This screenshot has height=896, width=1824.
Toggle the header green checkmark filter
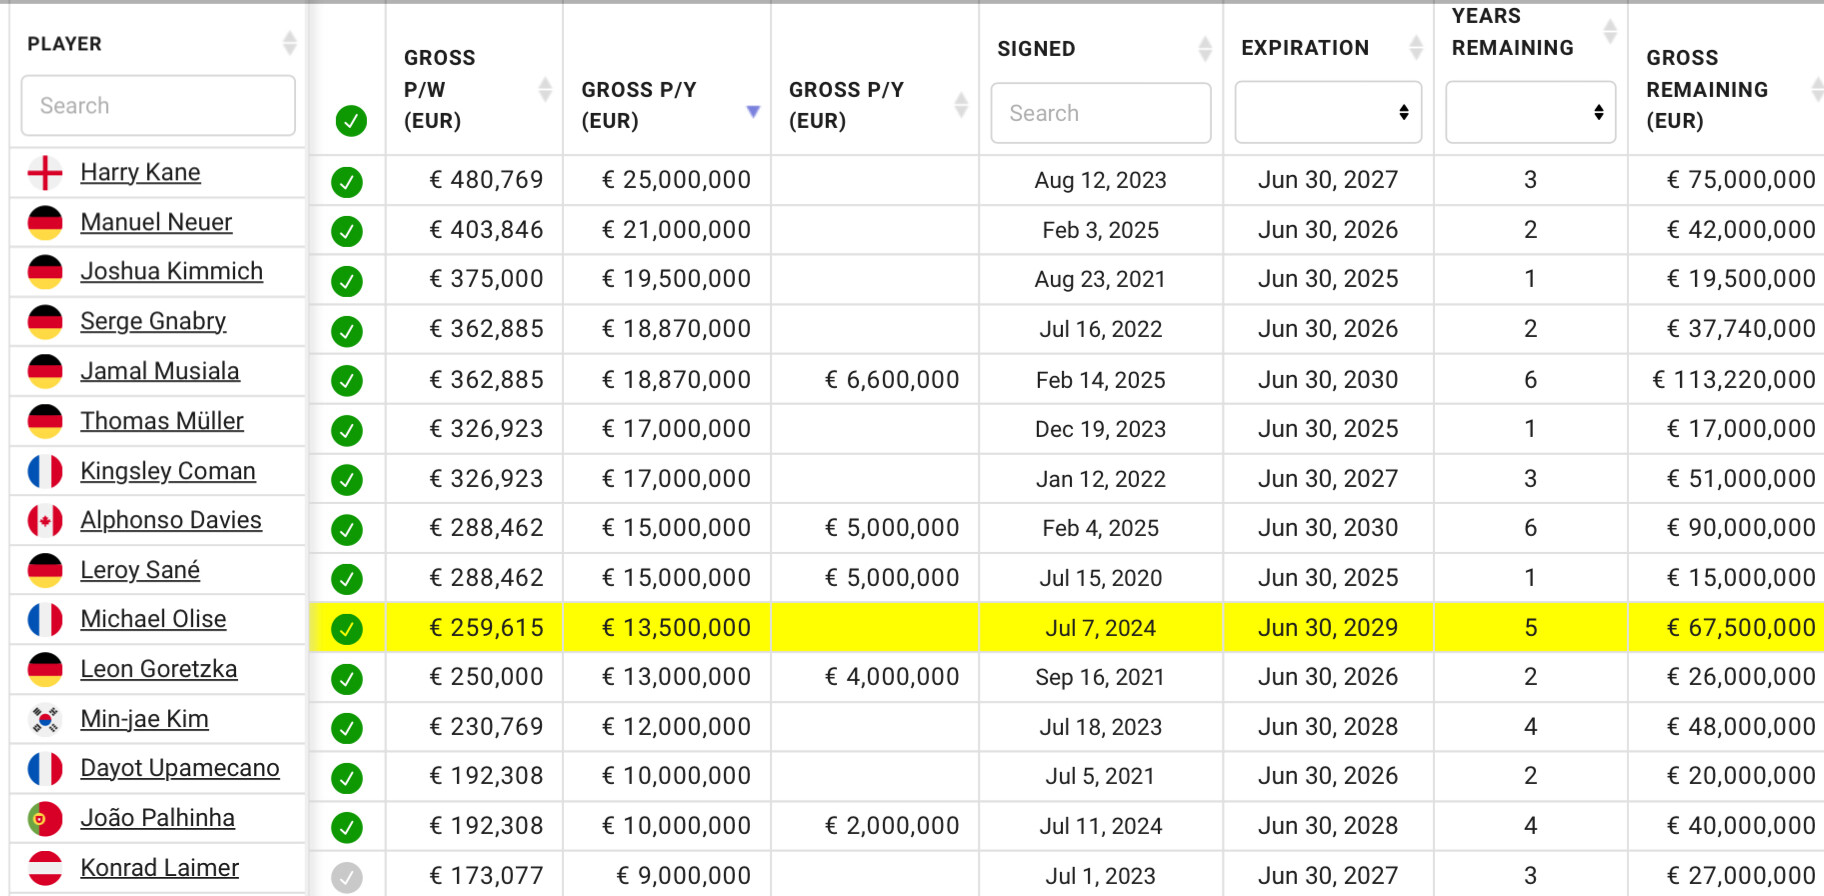(351, 121)
